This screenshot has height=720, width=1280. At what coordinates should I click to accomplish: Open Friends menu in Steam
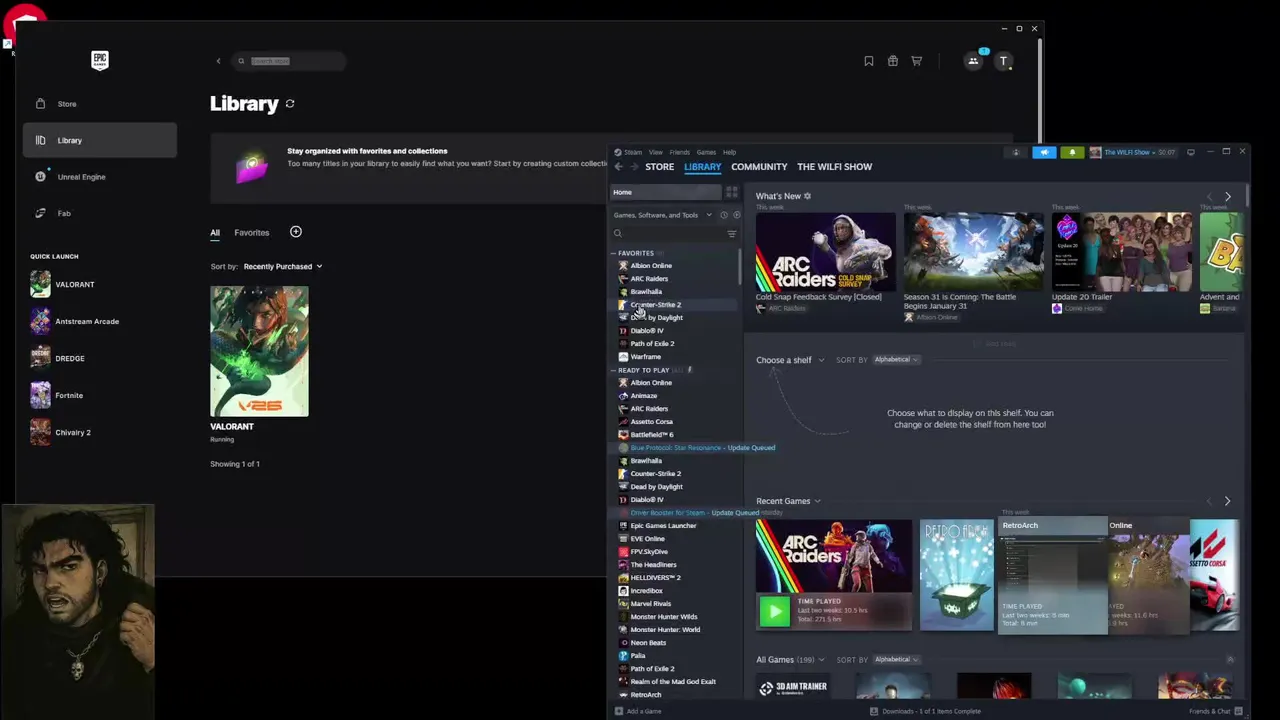[680, 152]
